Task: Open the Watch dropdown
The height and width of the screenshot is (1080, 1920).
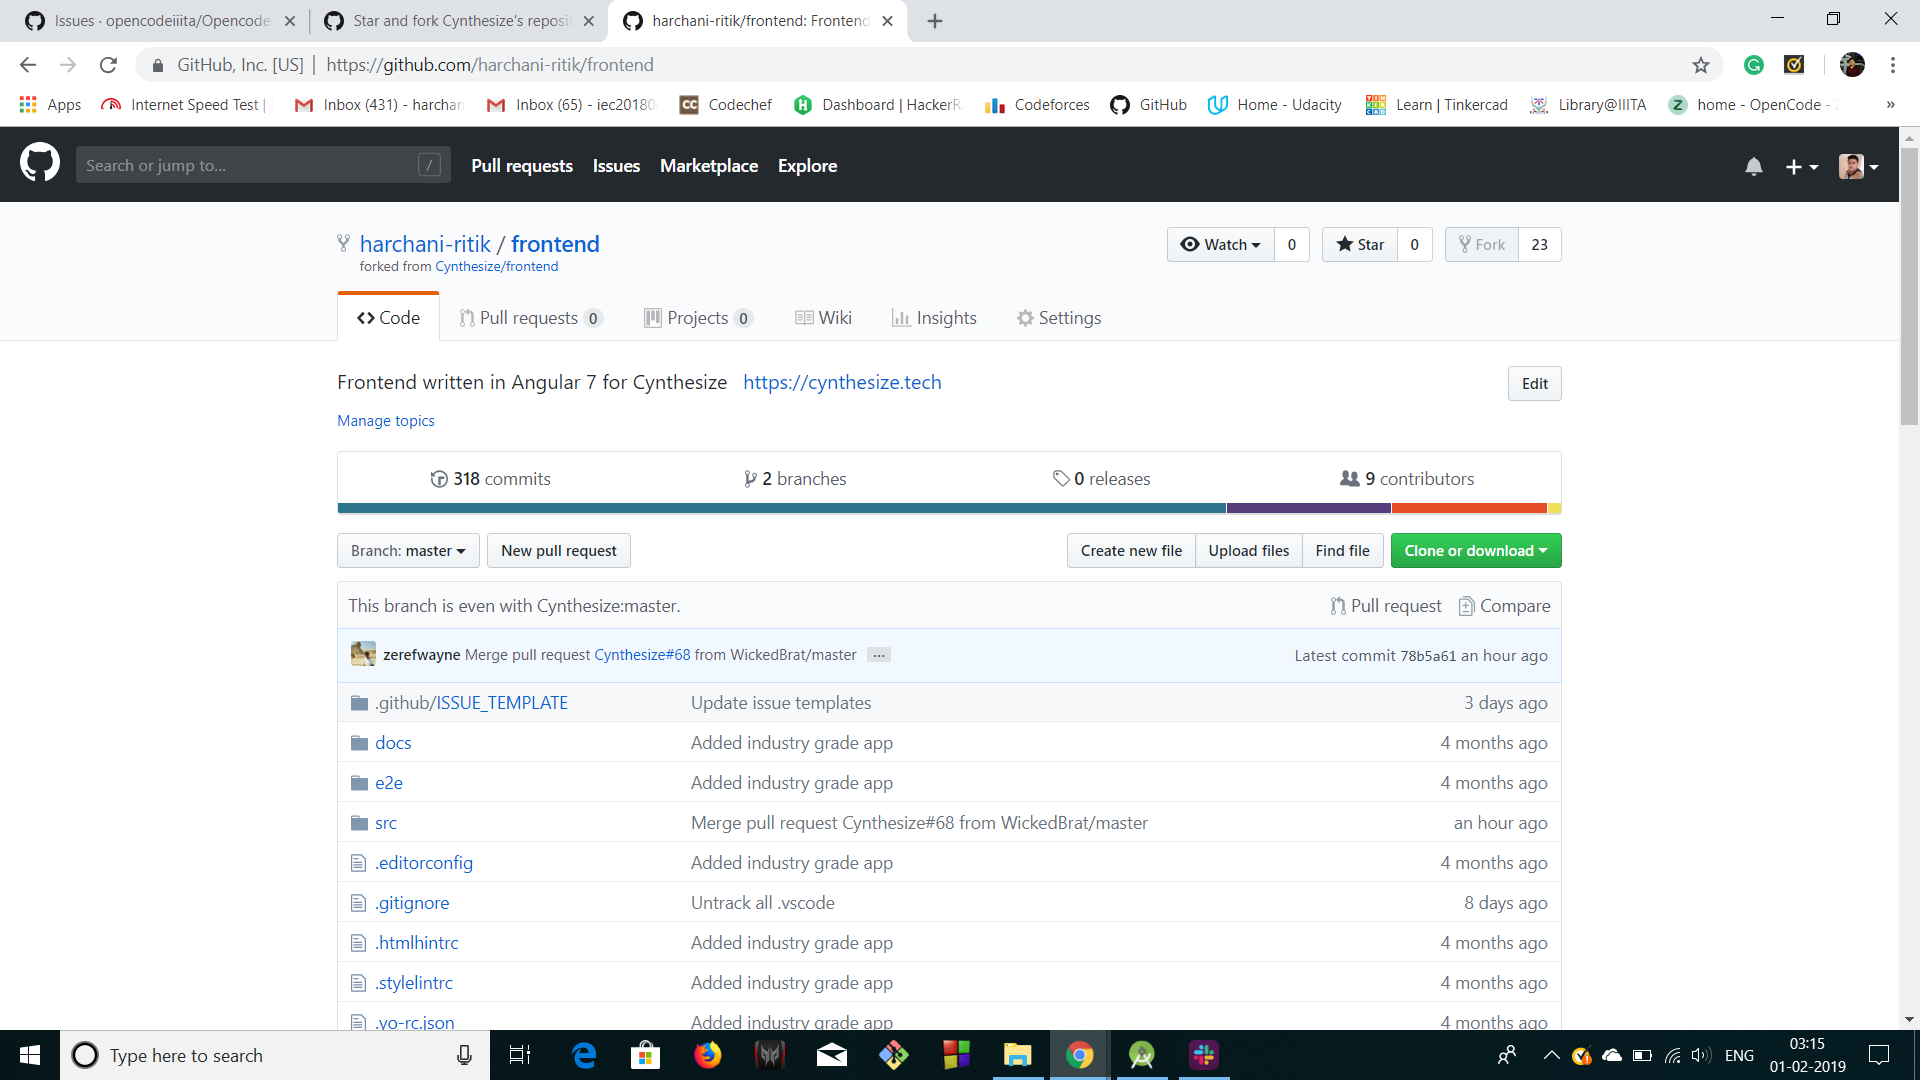Action: tap(1220, 245)
